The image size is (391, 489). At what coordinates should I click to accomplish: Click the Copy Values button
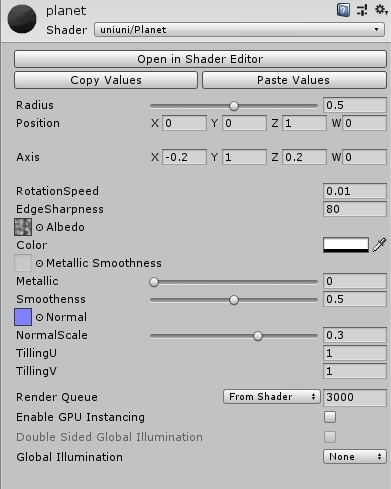pyautogui.click(x=106, y=80)
